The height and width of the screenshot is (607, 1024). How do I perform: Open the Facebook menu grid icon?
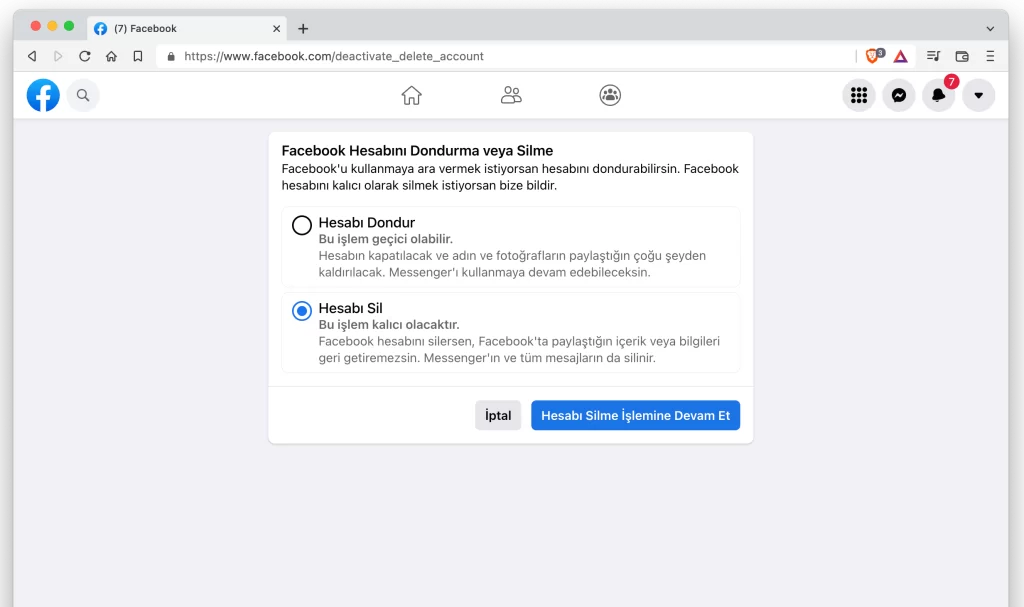coord(859,95)
